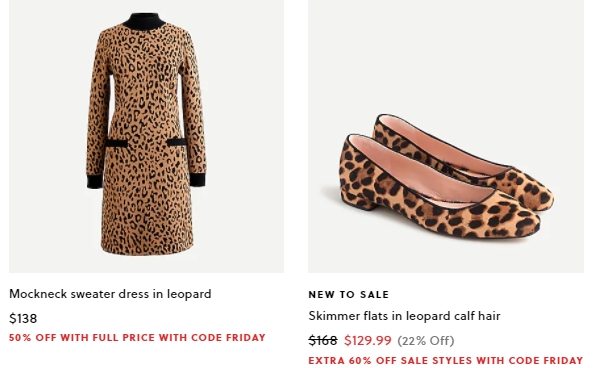Click the right black sleeve cuff of dress
This screenshot has width=595, height=368.
click(x=197, y=179)
